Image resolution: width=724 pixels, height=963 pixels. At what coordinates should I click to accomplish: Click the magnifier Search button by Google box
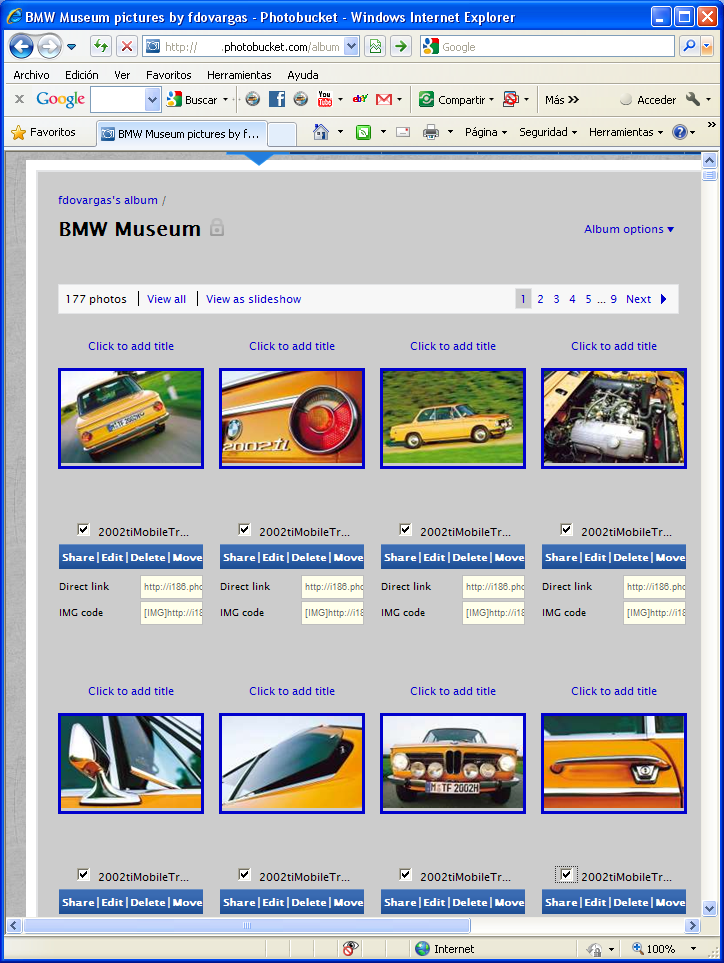690,47
